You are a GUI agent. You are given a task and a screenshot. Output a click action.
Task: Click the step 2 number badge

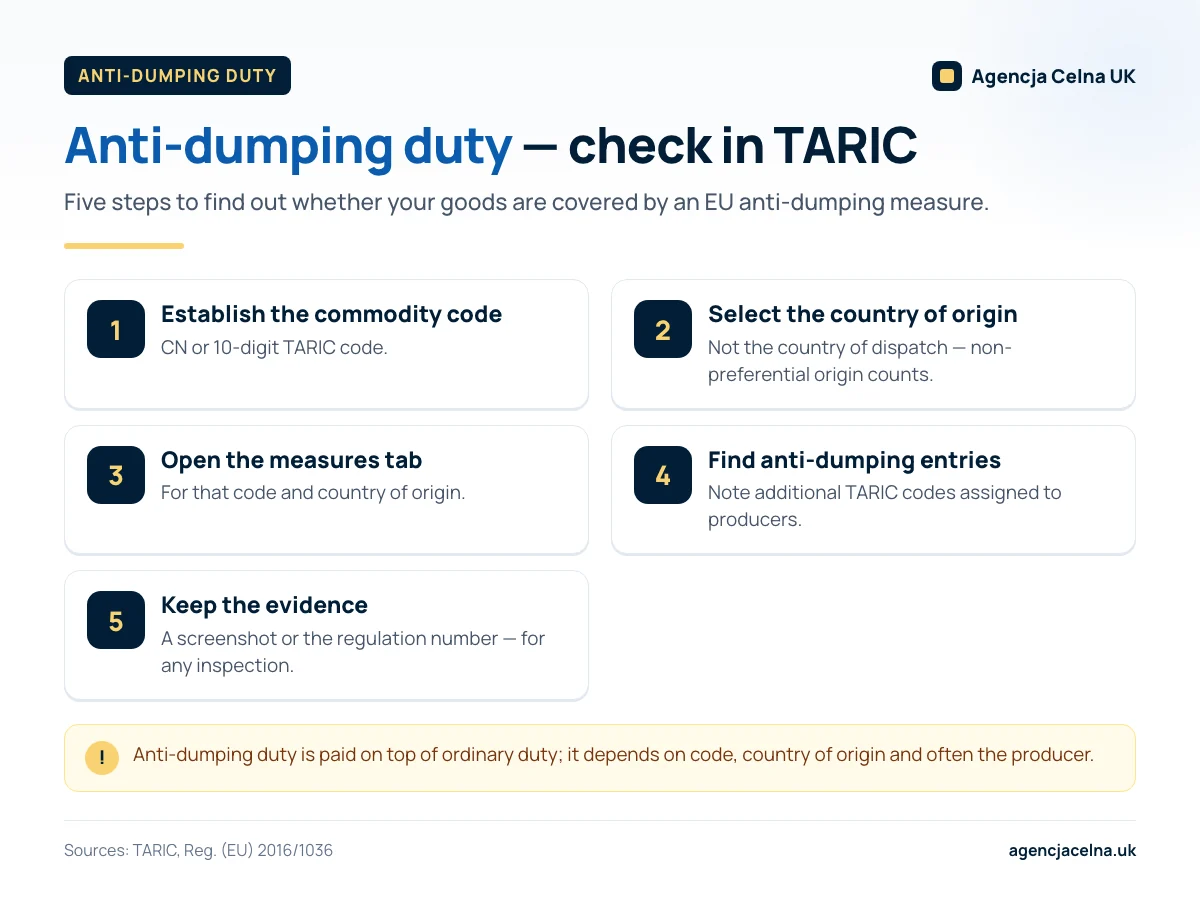point(663,329)
